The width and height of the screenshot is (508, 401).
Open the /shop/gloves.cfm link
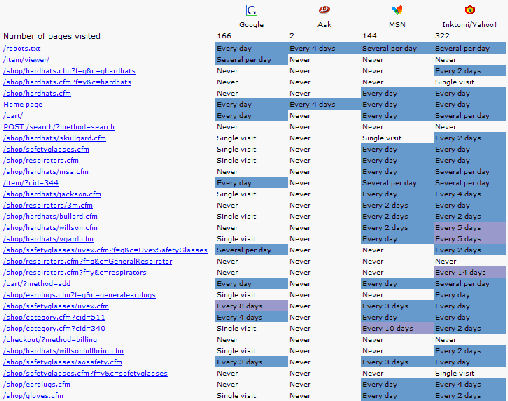coord(33,396)
